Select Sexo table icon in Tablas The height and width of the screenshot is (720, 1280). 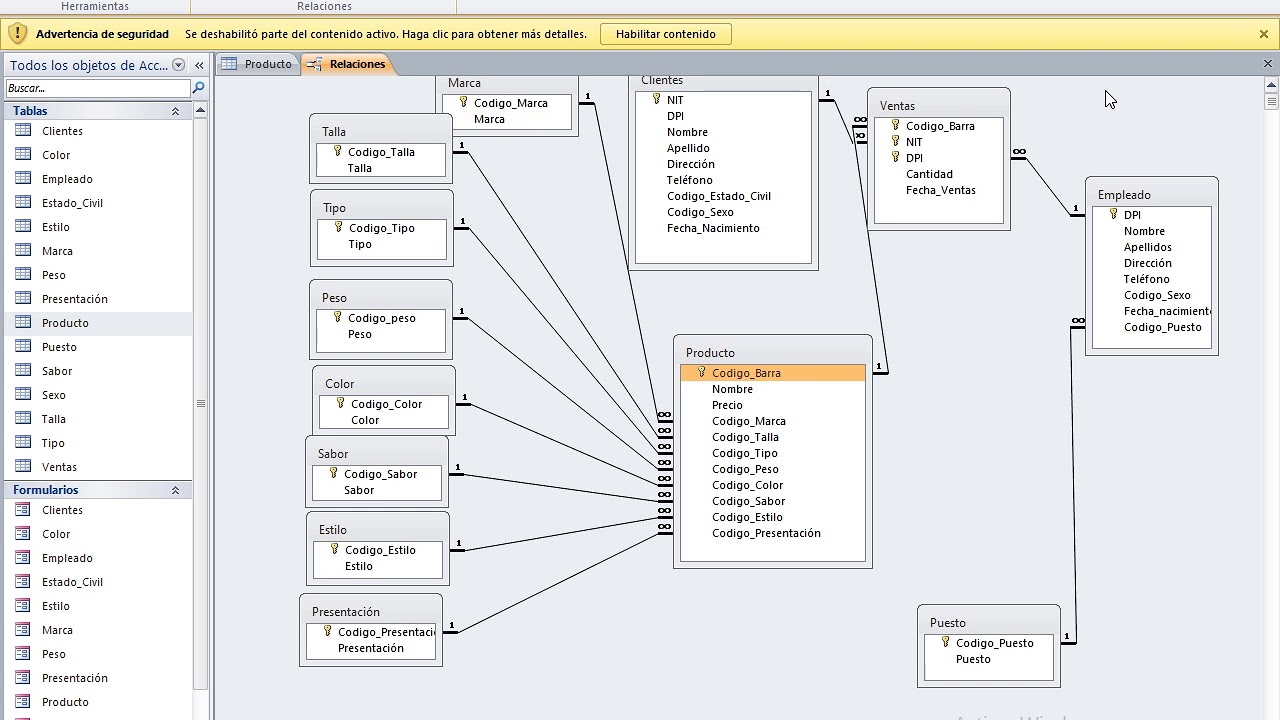click(23, 395)
